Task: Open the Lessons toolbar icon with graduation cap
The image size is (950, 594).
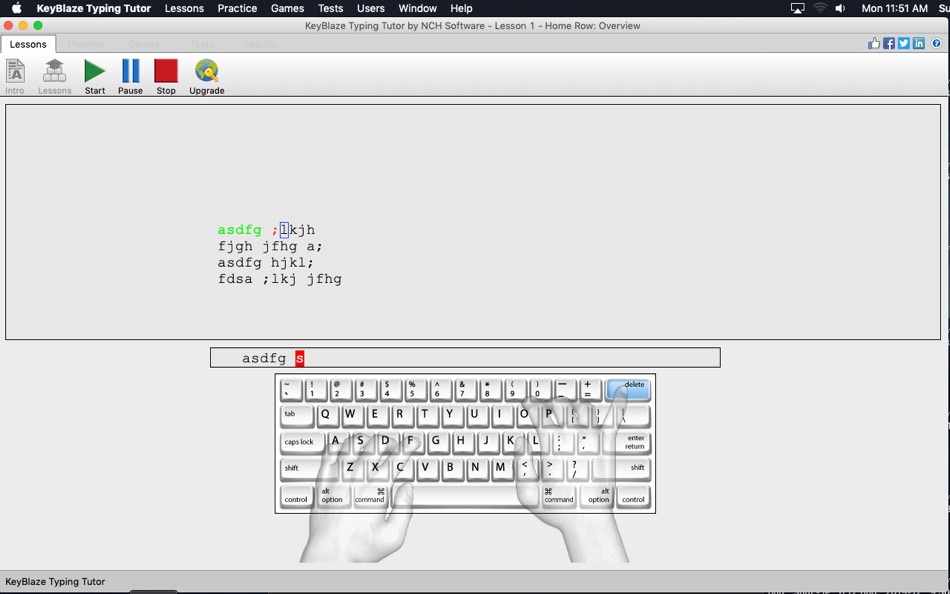Action: [x=55, y=76]
